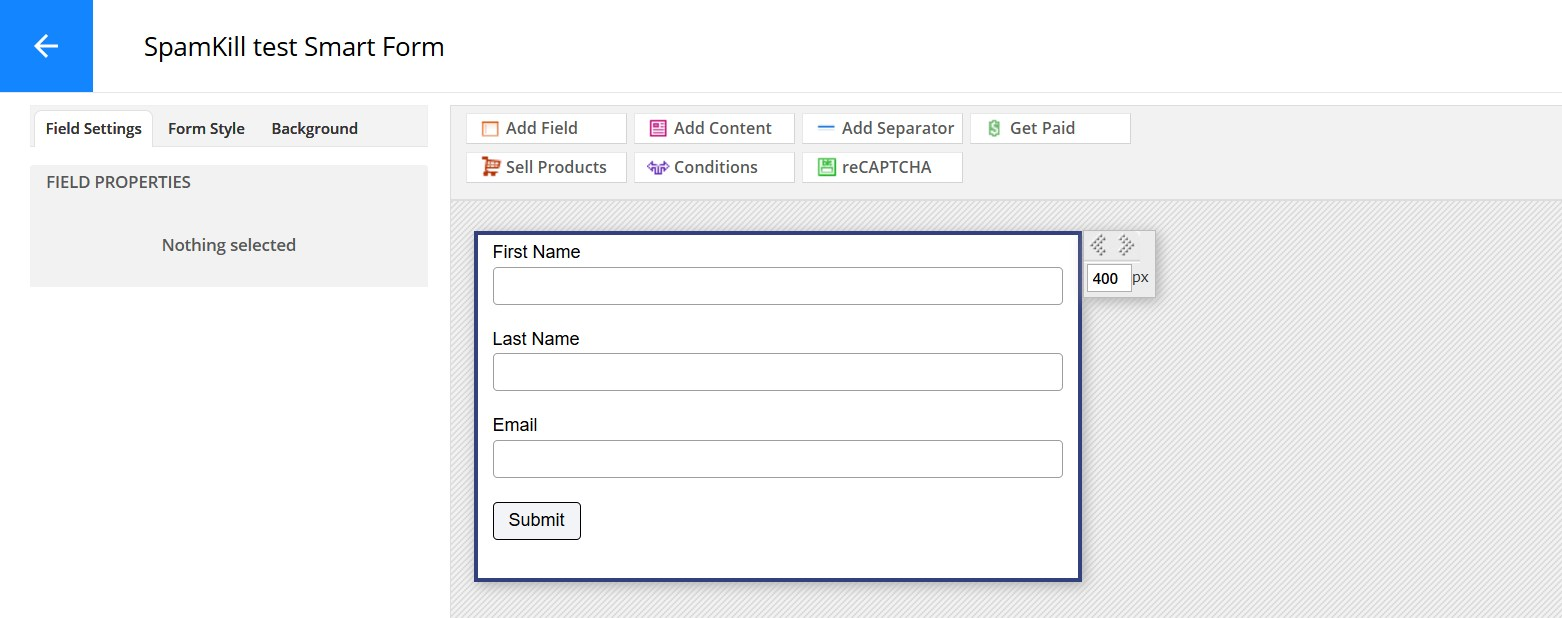
Task: Click the Add Content button label
Action: pos(723,128)
